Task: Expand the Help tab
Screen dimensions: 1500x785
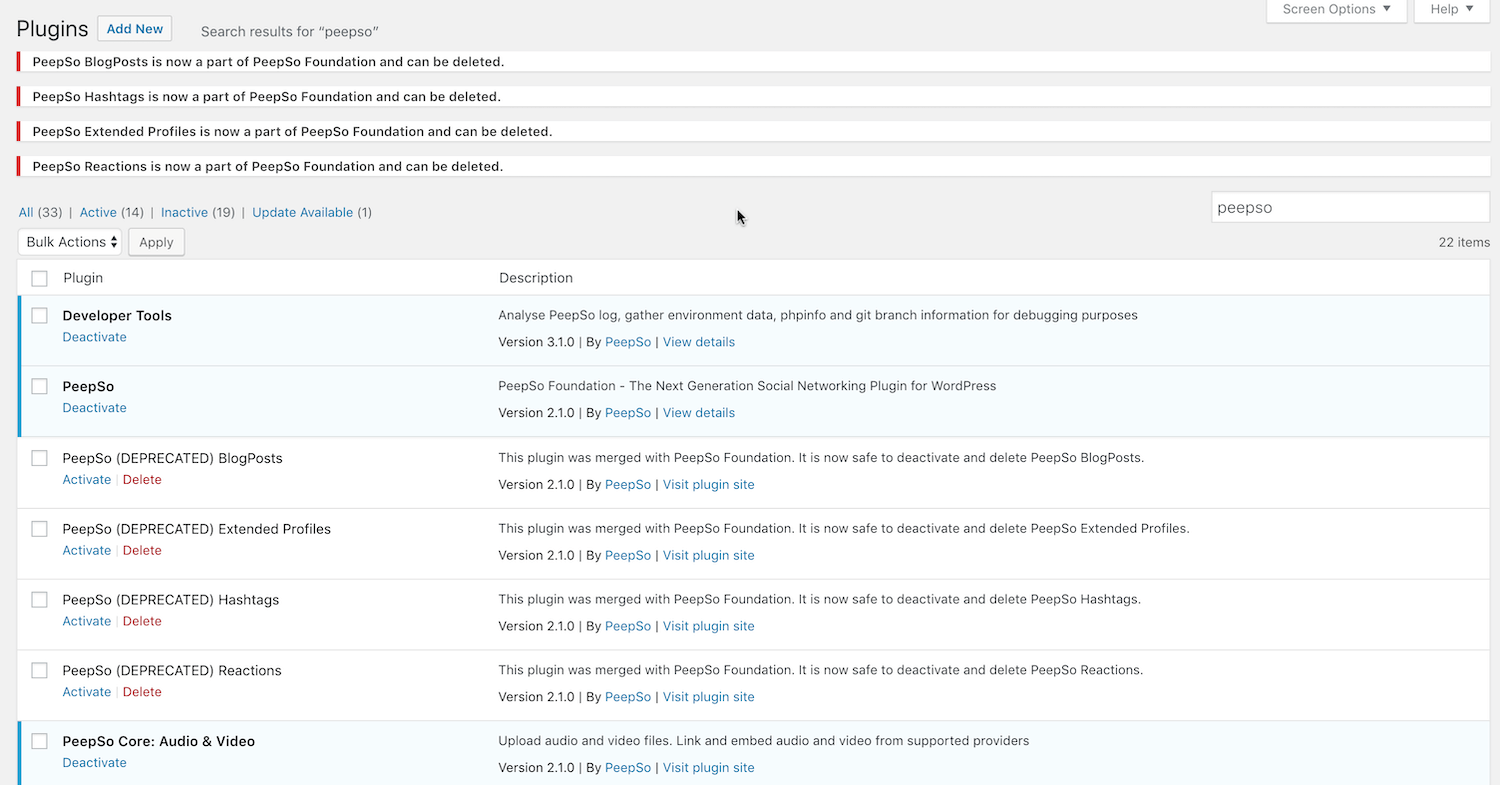Action: point(1451,10)
